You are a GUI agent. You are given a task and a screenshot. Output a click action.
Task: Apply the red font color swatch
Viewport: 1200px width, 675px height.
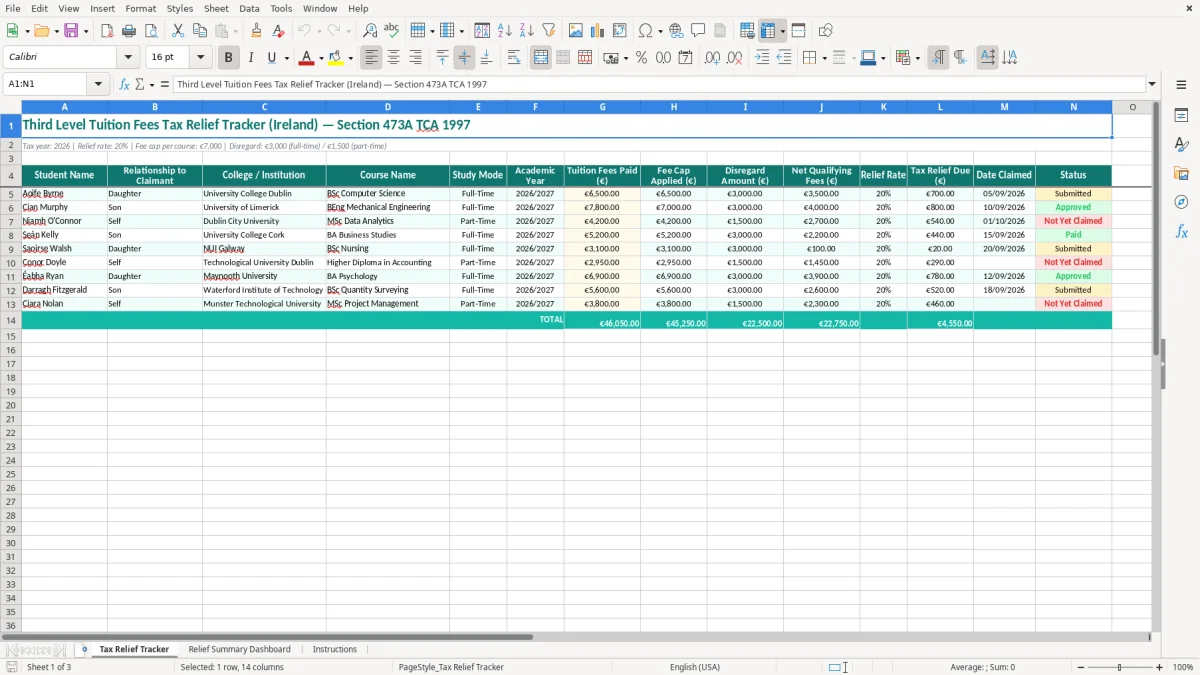coord(307,58)
